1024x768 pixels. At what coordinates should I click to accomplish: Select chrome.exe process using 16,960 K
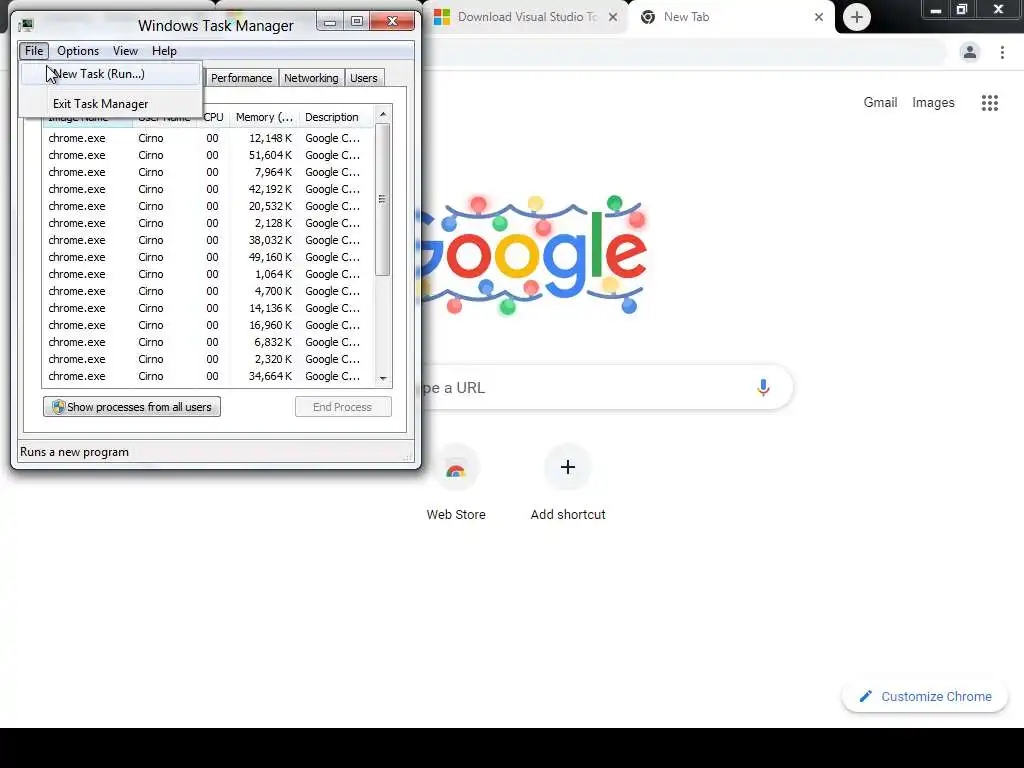click(208, 325)
